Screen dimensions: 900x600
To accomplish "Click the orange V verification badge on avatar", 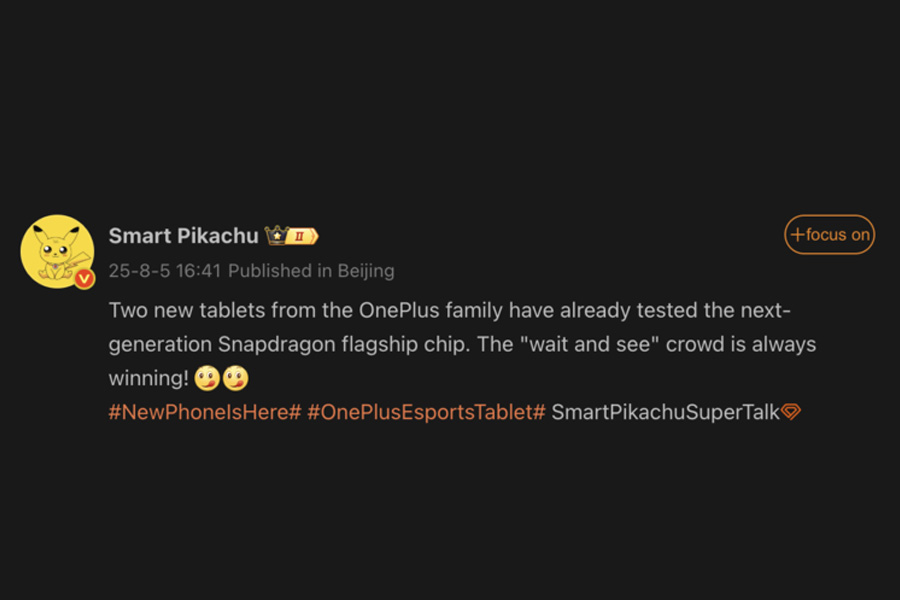I will [x=82, y=279].
